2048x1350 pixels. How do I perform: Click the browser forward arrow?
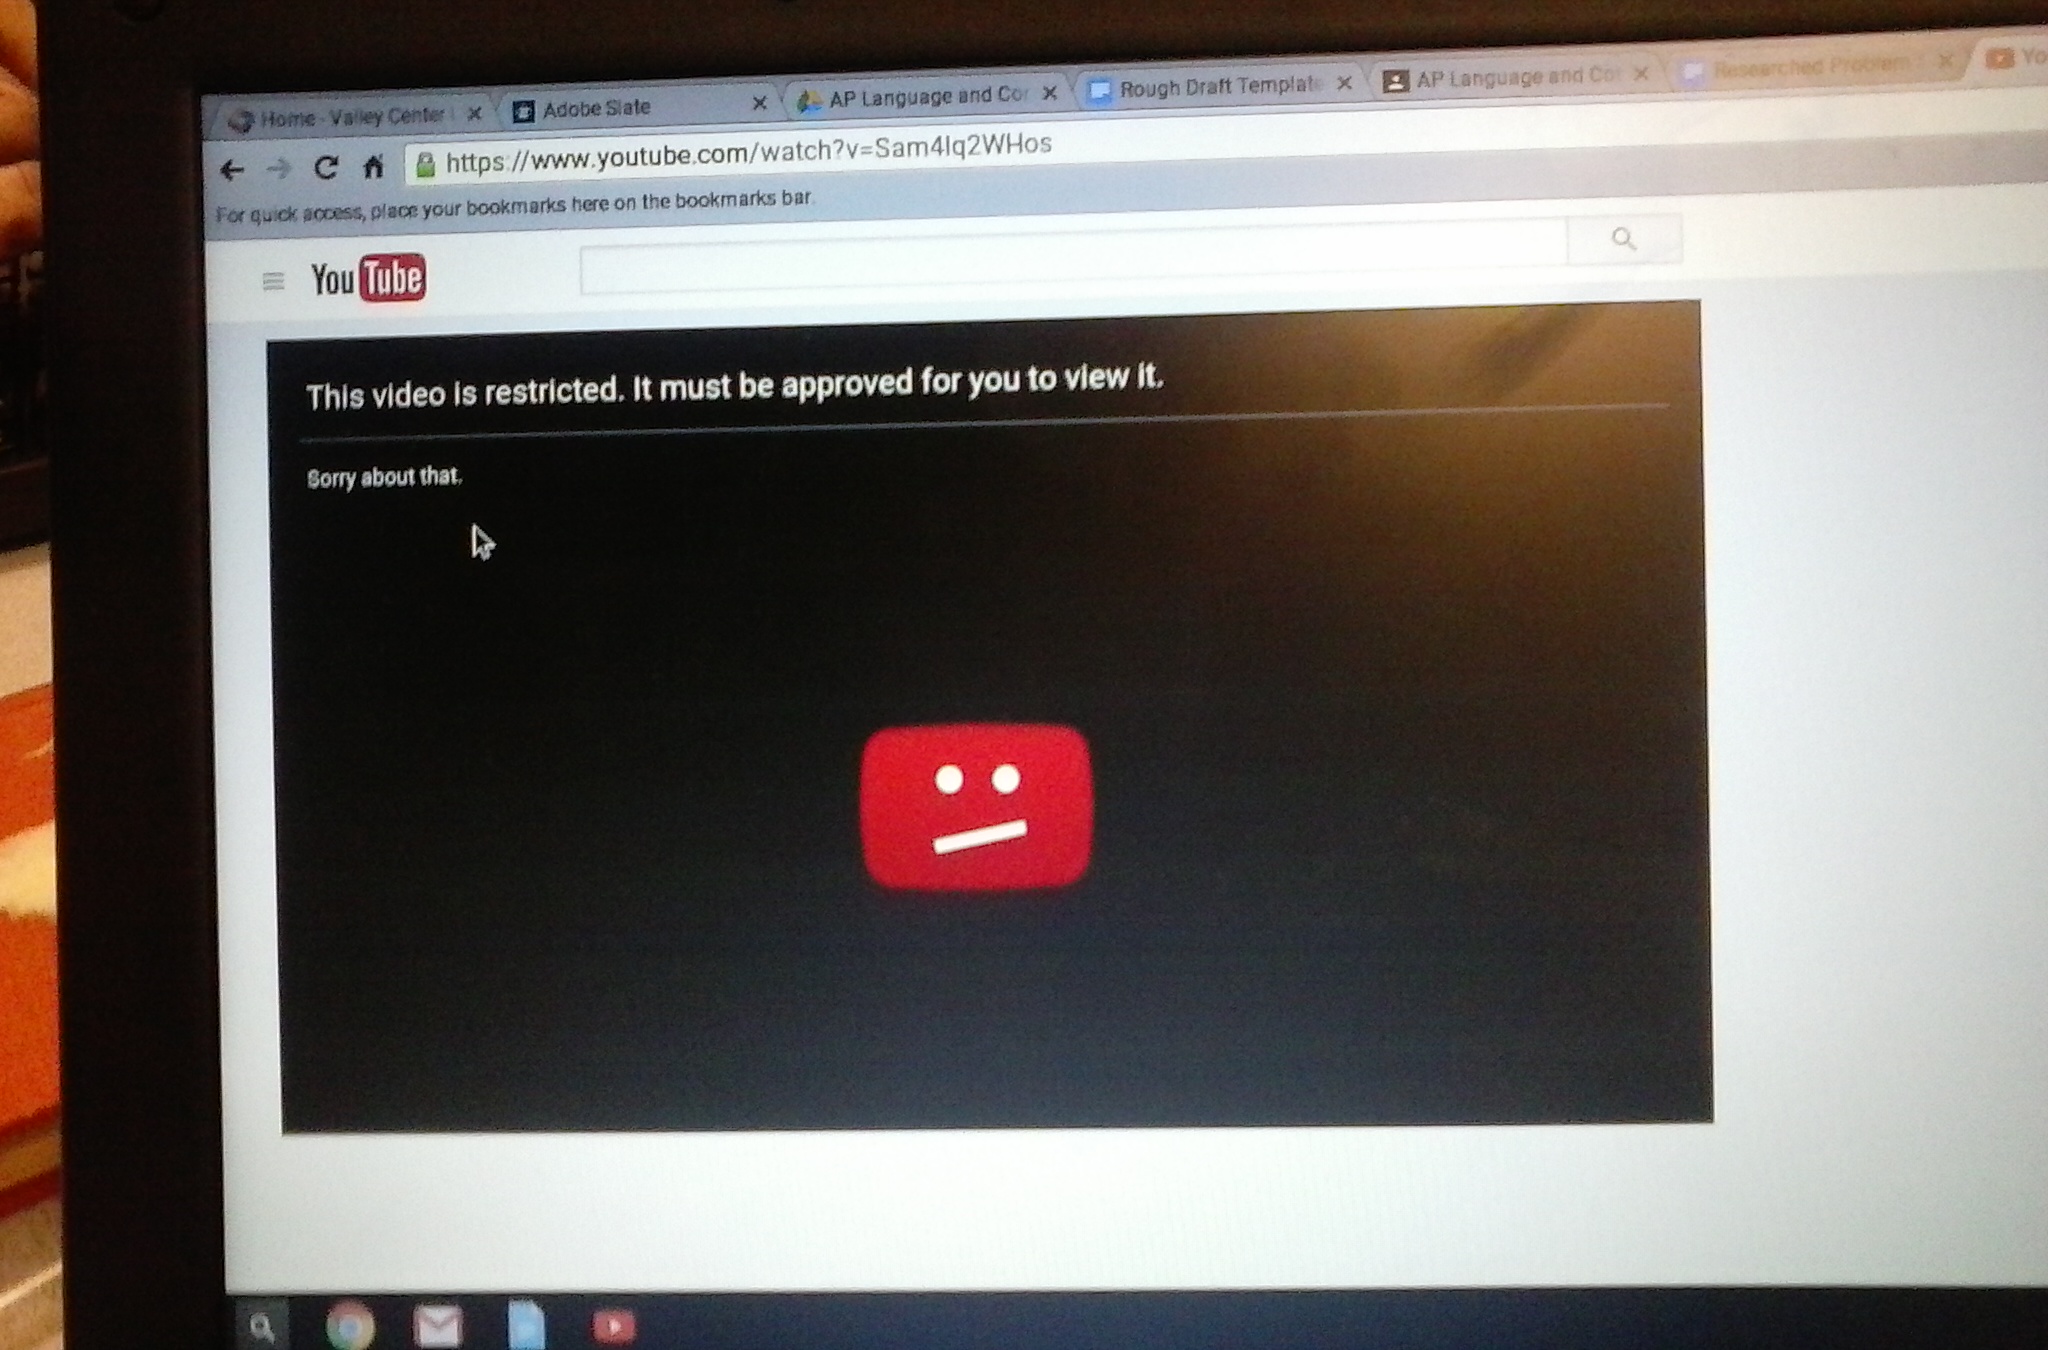279,169
